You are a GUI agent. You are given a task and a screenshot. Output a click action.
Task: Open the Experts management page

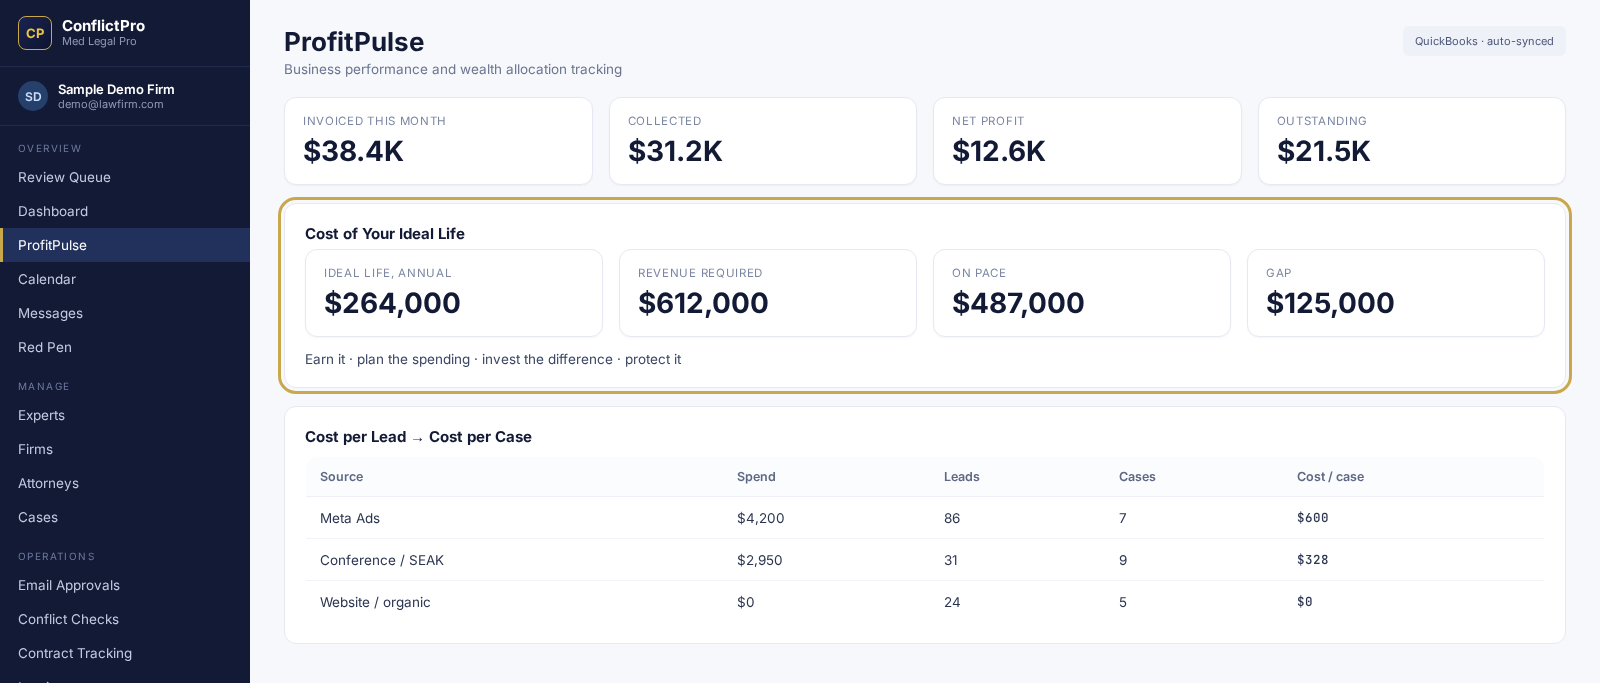click(125, 415)
